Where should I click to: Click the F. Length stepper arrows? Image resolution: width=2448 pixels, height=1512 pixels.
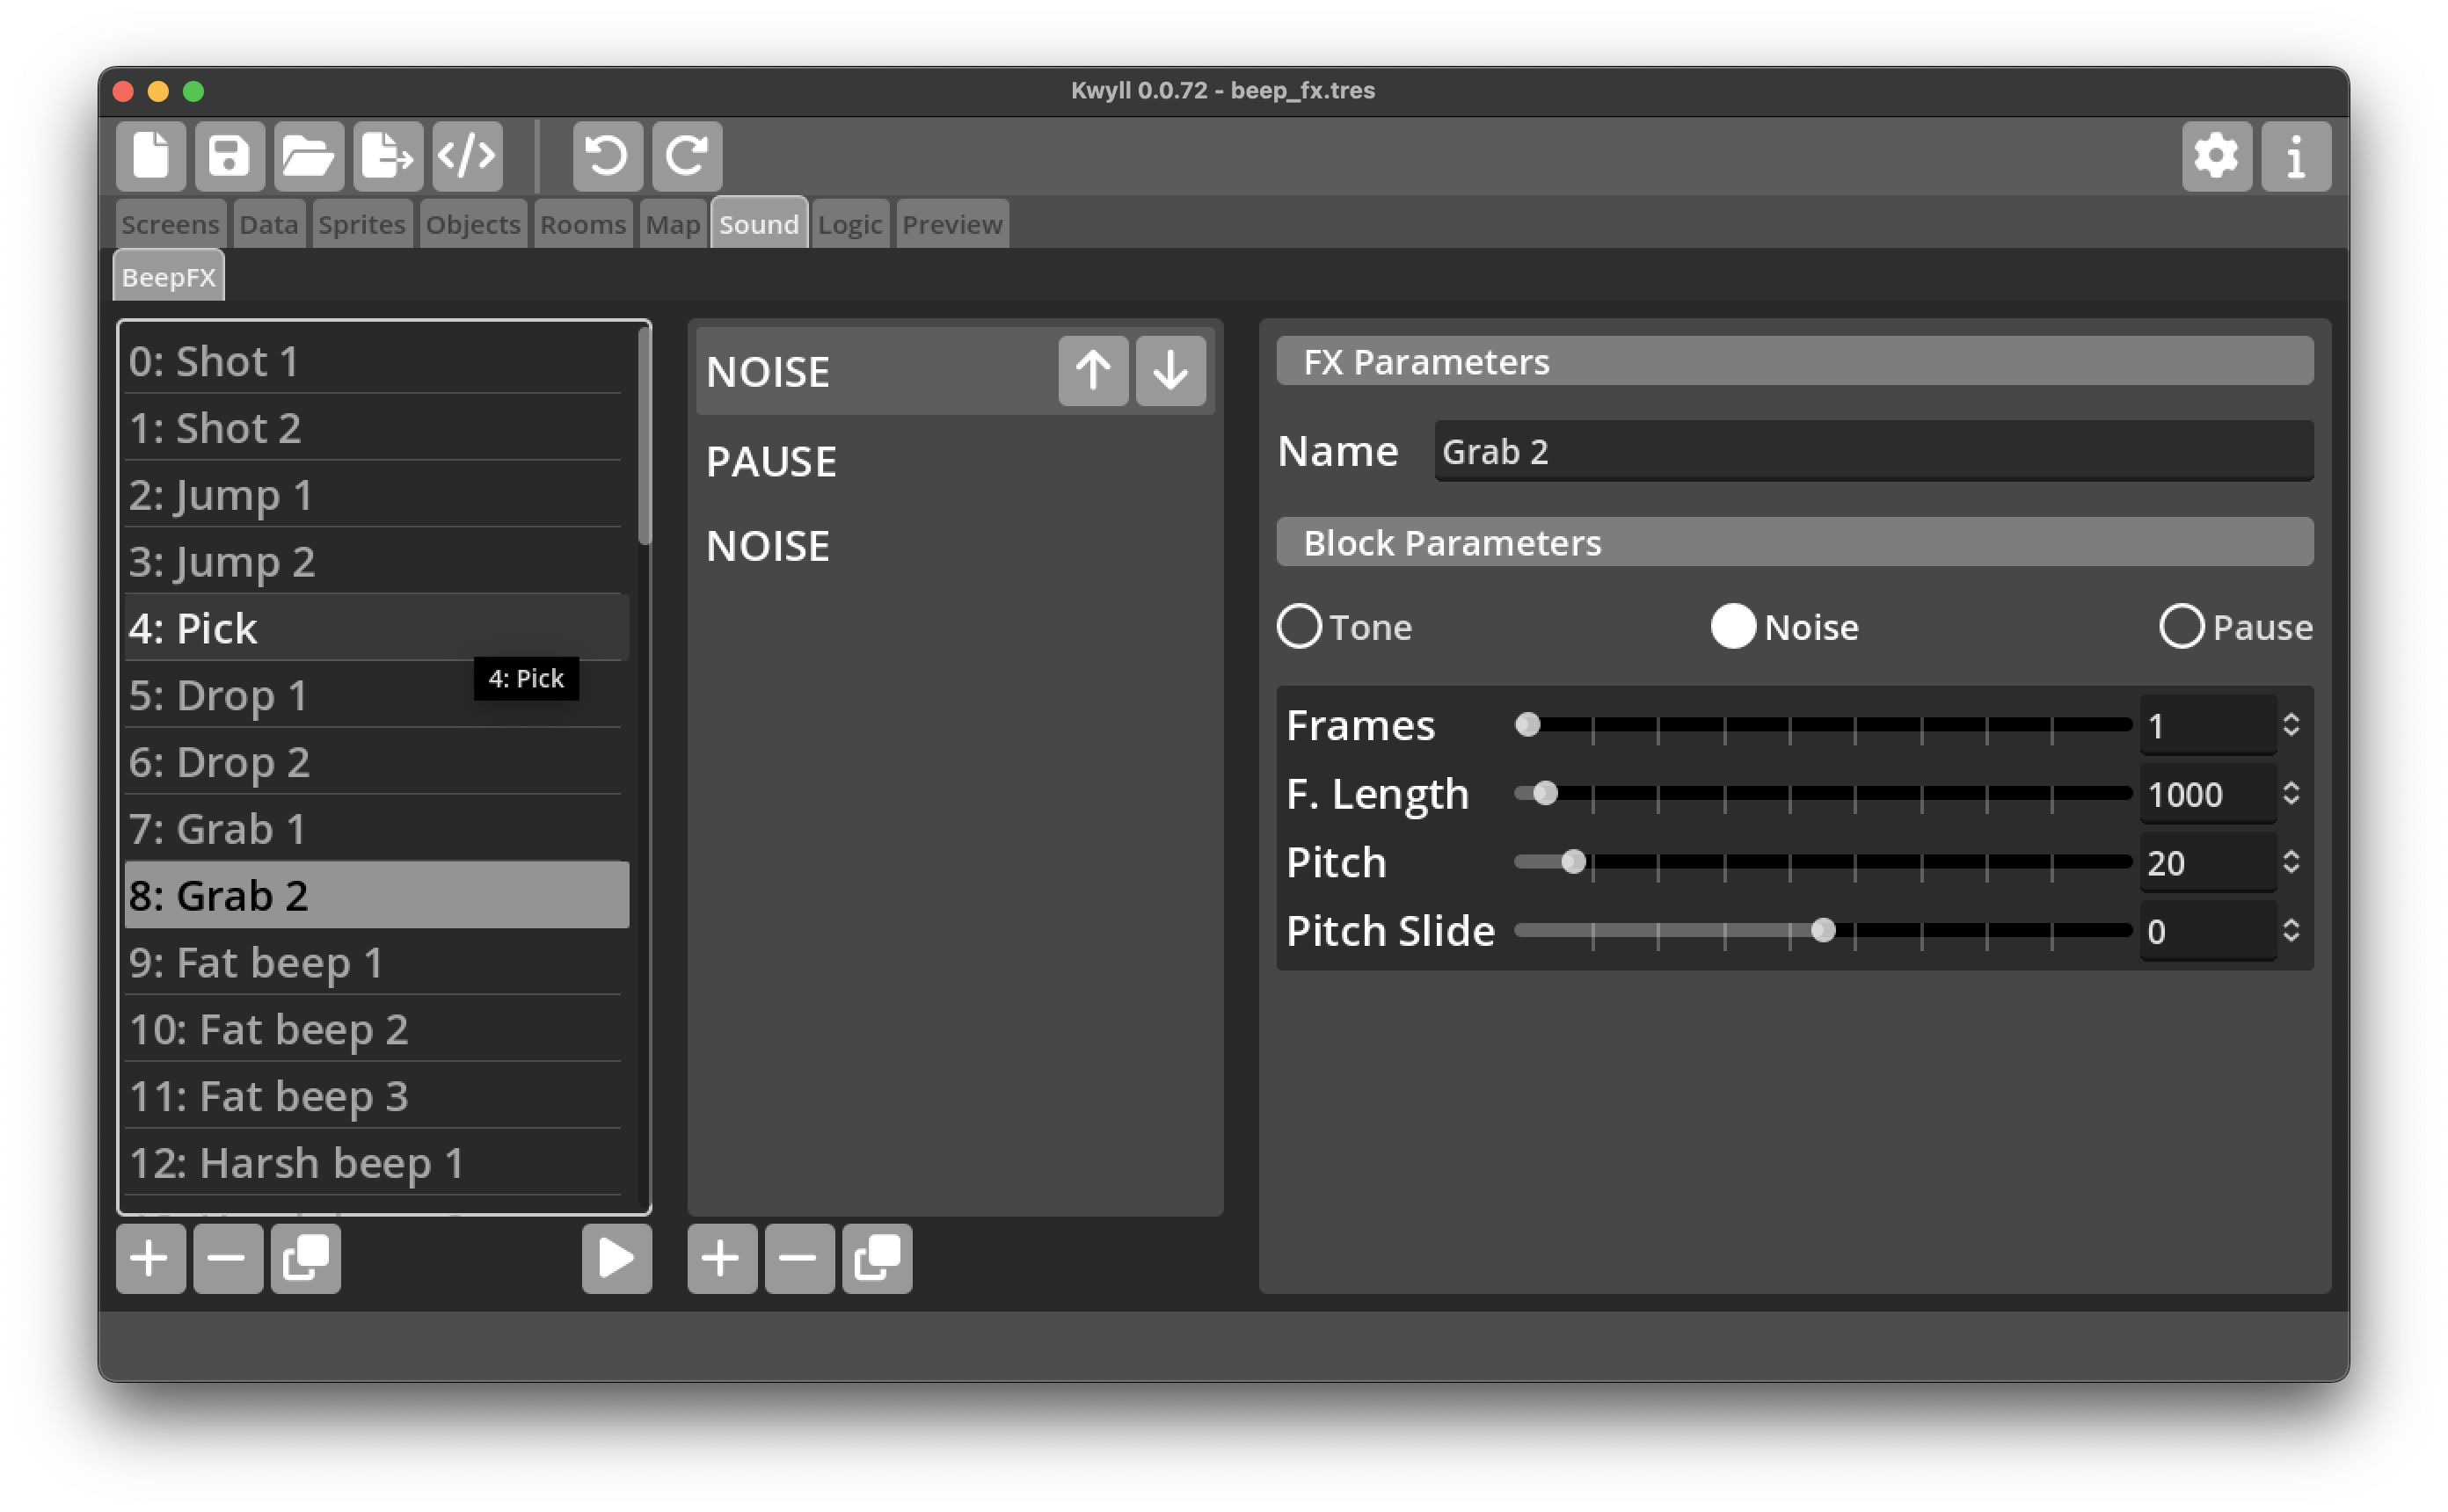coord(2291,794)
